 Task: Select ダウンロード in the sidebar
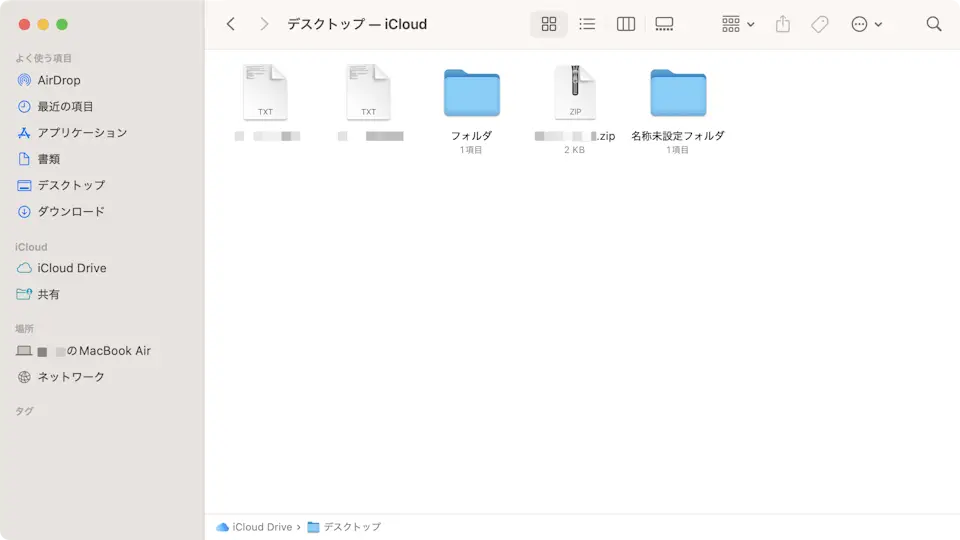click(x=70, y=211)
